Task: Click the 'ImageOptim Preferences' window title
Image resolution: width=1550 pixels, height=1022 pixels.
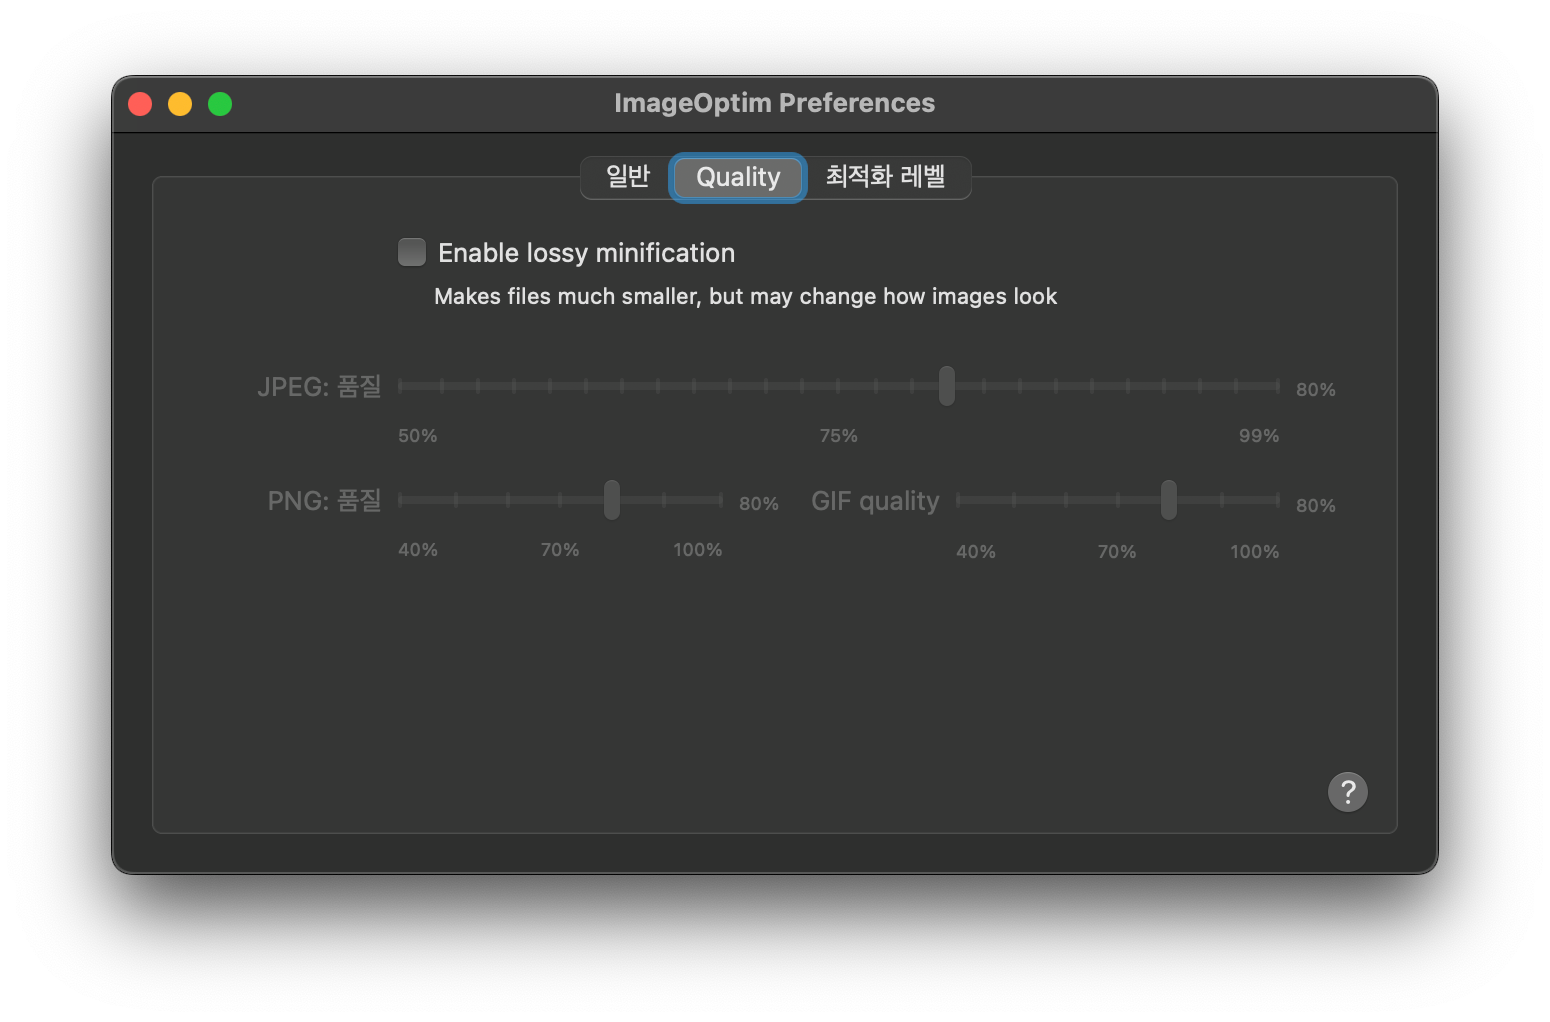Action: pyautogui.click(x=775, y=103)
